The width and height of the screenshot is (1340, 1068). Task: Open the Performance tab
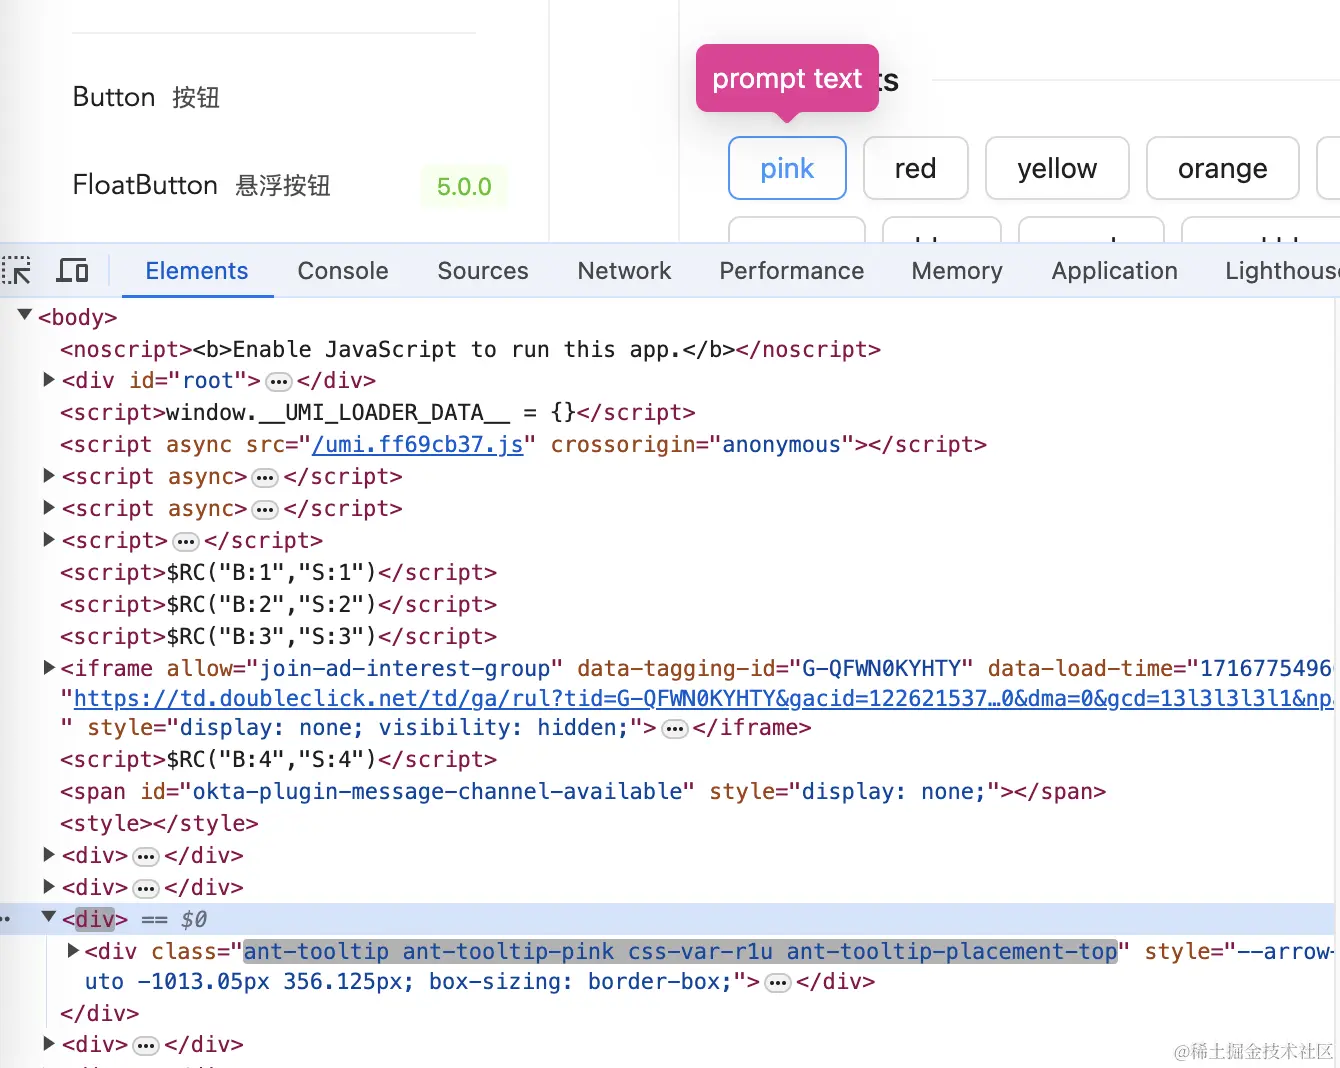tap(791, 271)
